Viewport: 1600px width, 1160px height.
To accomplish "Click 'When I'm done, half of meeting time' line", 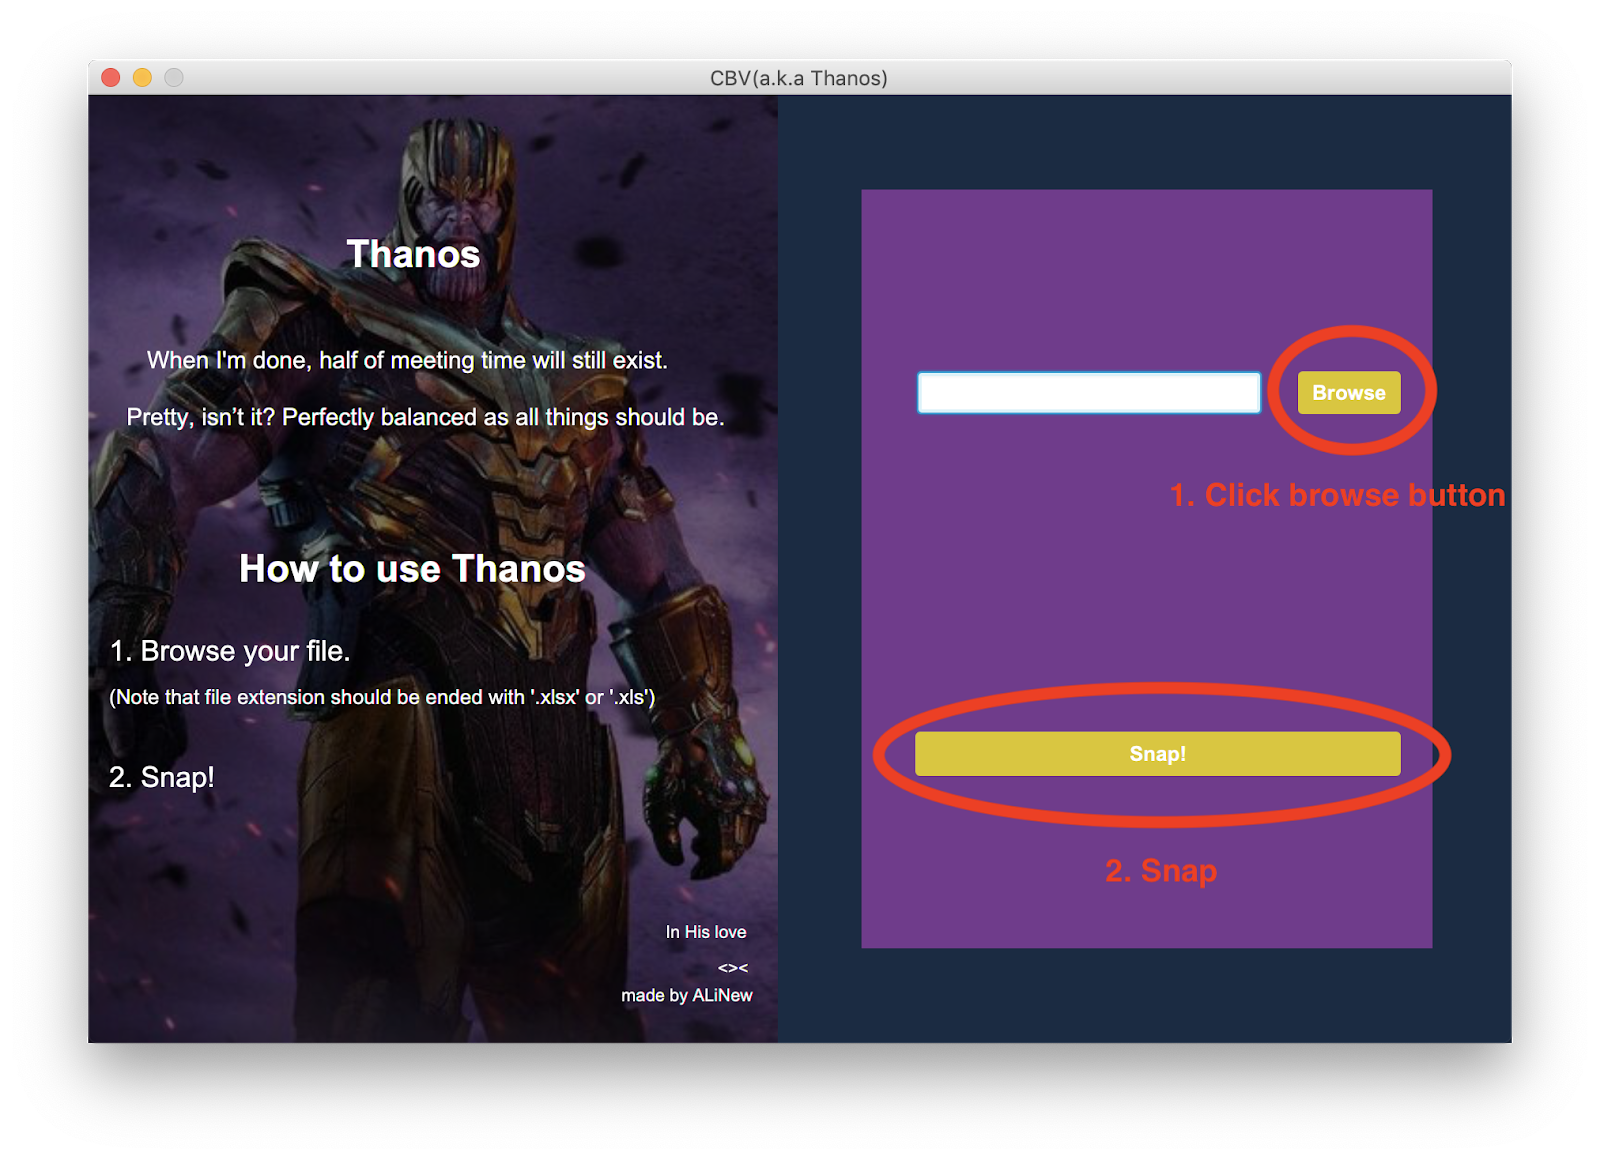I will [x=407, y=360].
